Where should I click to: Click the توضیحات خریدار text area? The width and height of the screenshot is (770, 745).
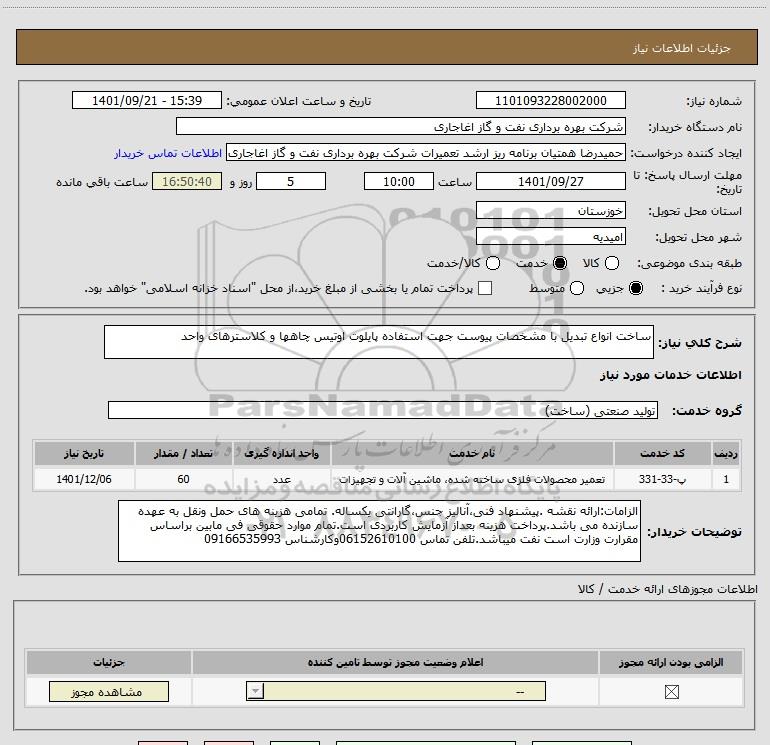tap(379, 531)
